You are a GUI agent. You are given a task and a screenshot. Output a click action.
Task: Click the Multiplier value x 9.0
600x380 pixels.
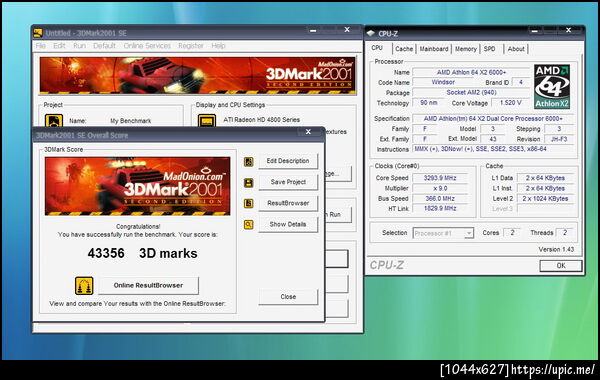click(440, 188)
